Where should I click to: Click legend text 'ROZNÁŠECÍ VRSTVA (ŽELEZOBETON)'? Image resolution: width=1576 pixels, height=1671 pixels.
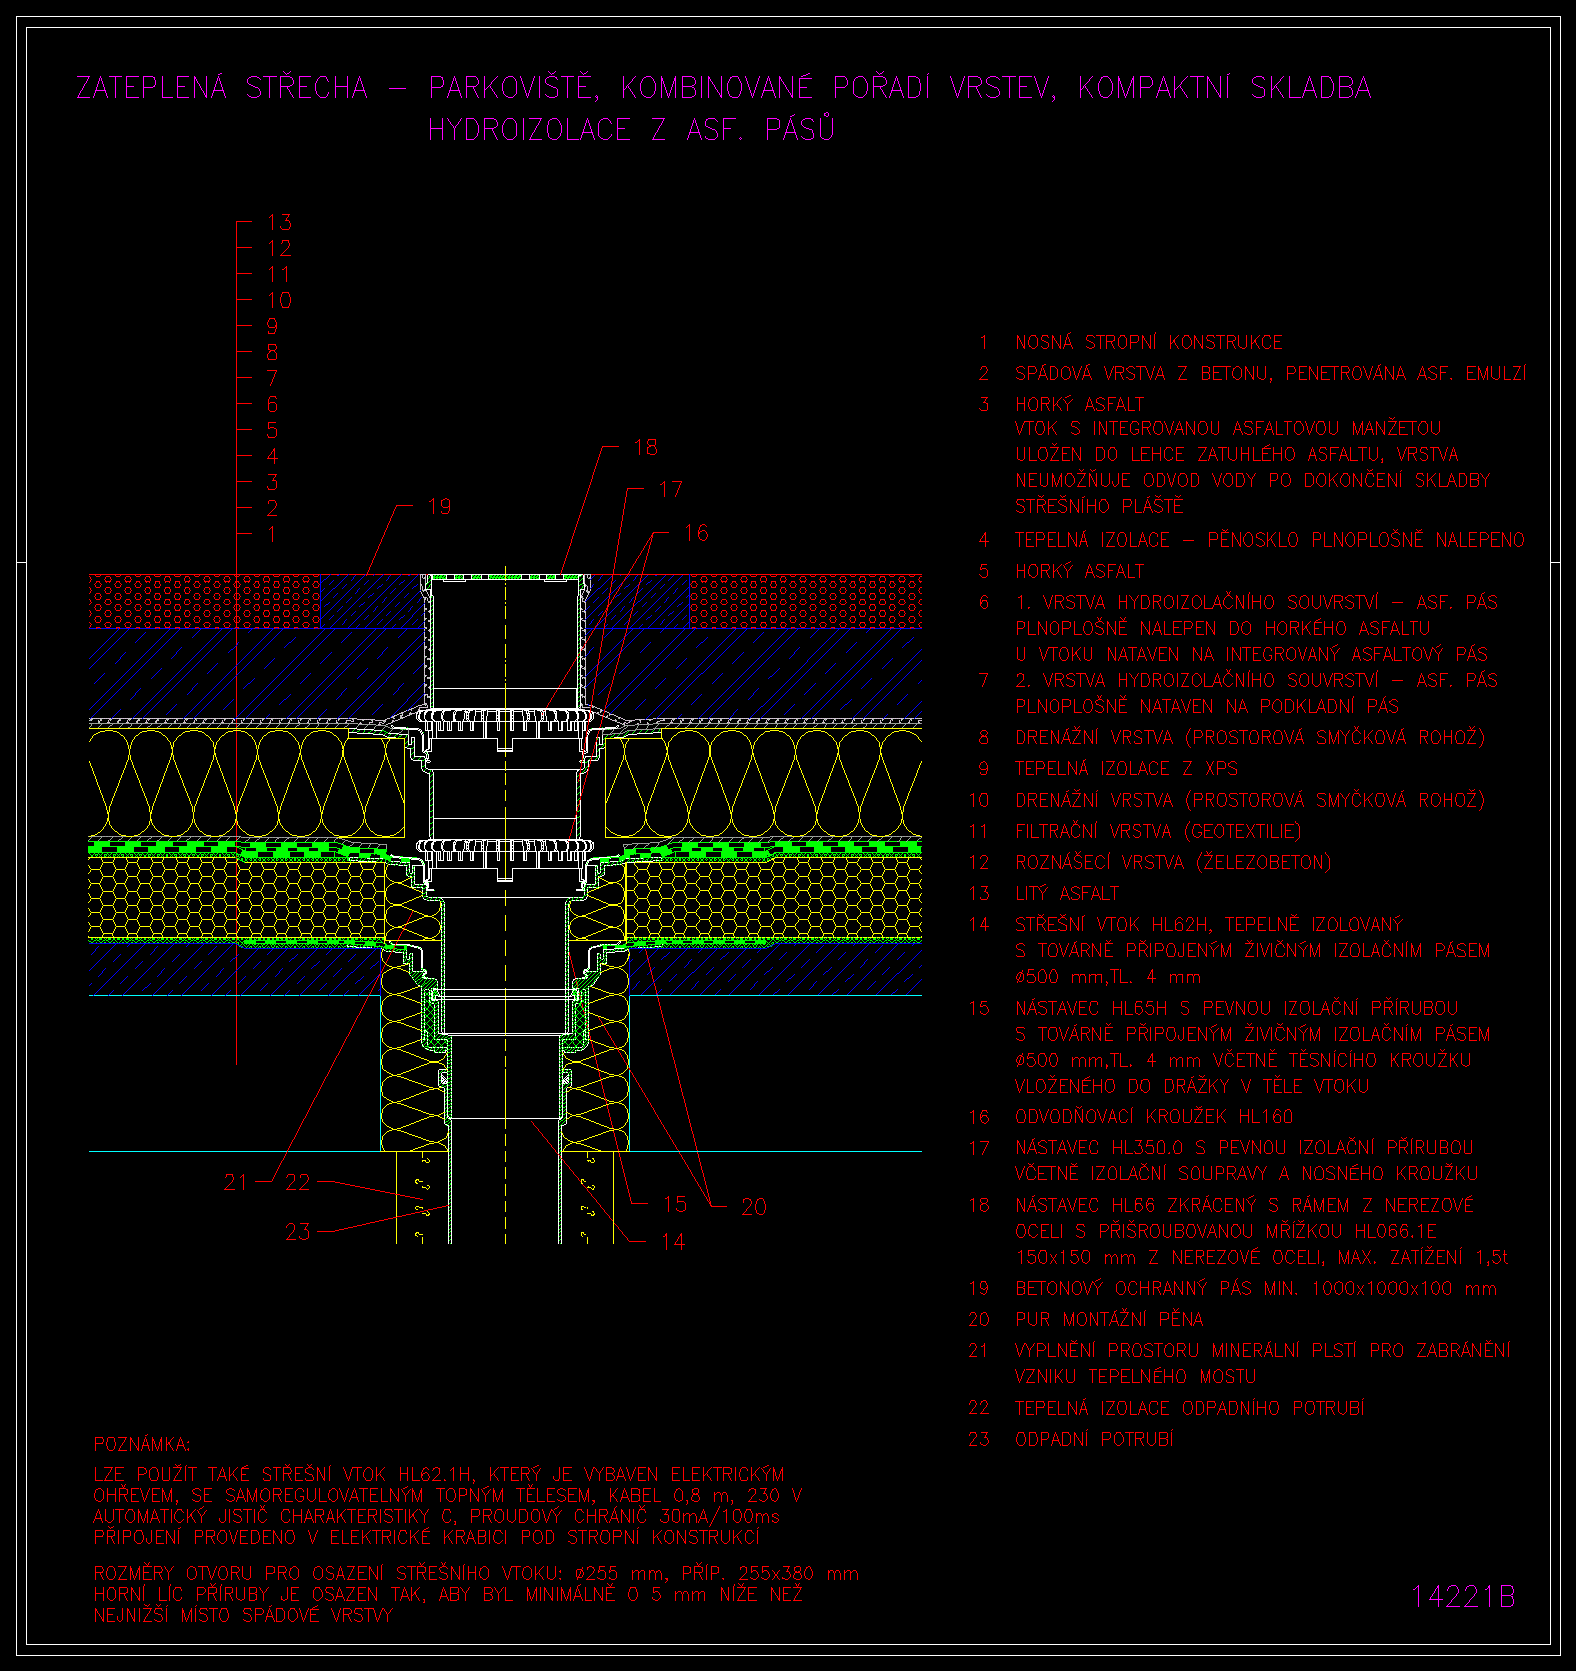(1173, 862)
